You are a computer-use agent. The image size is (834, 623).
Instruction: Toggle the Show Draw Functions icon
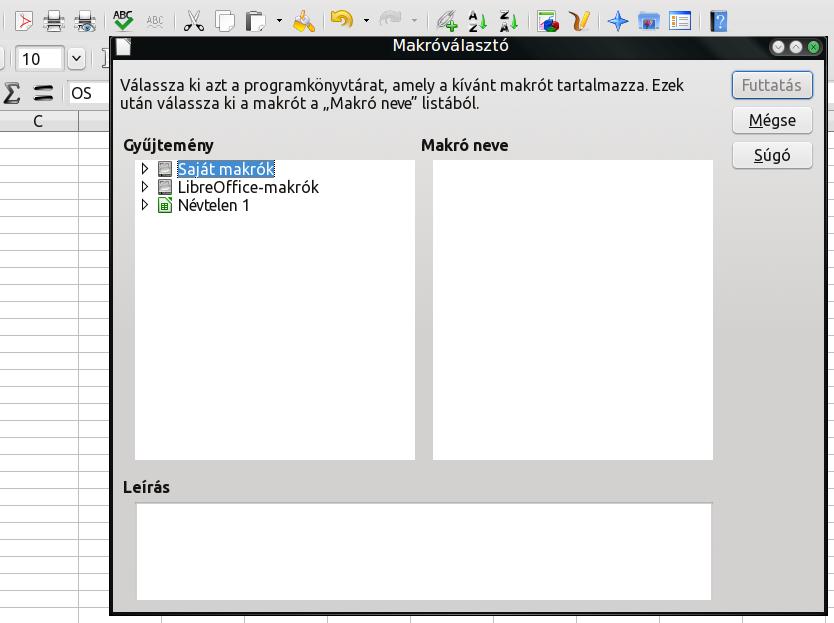tap(579, 21)
